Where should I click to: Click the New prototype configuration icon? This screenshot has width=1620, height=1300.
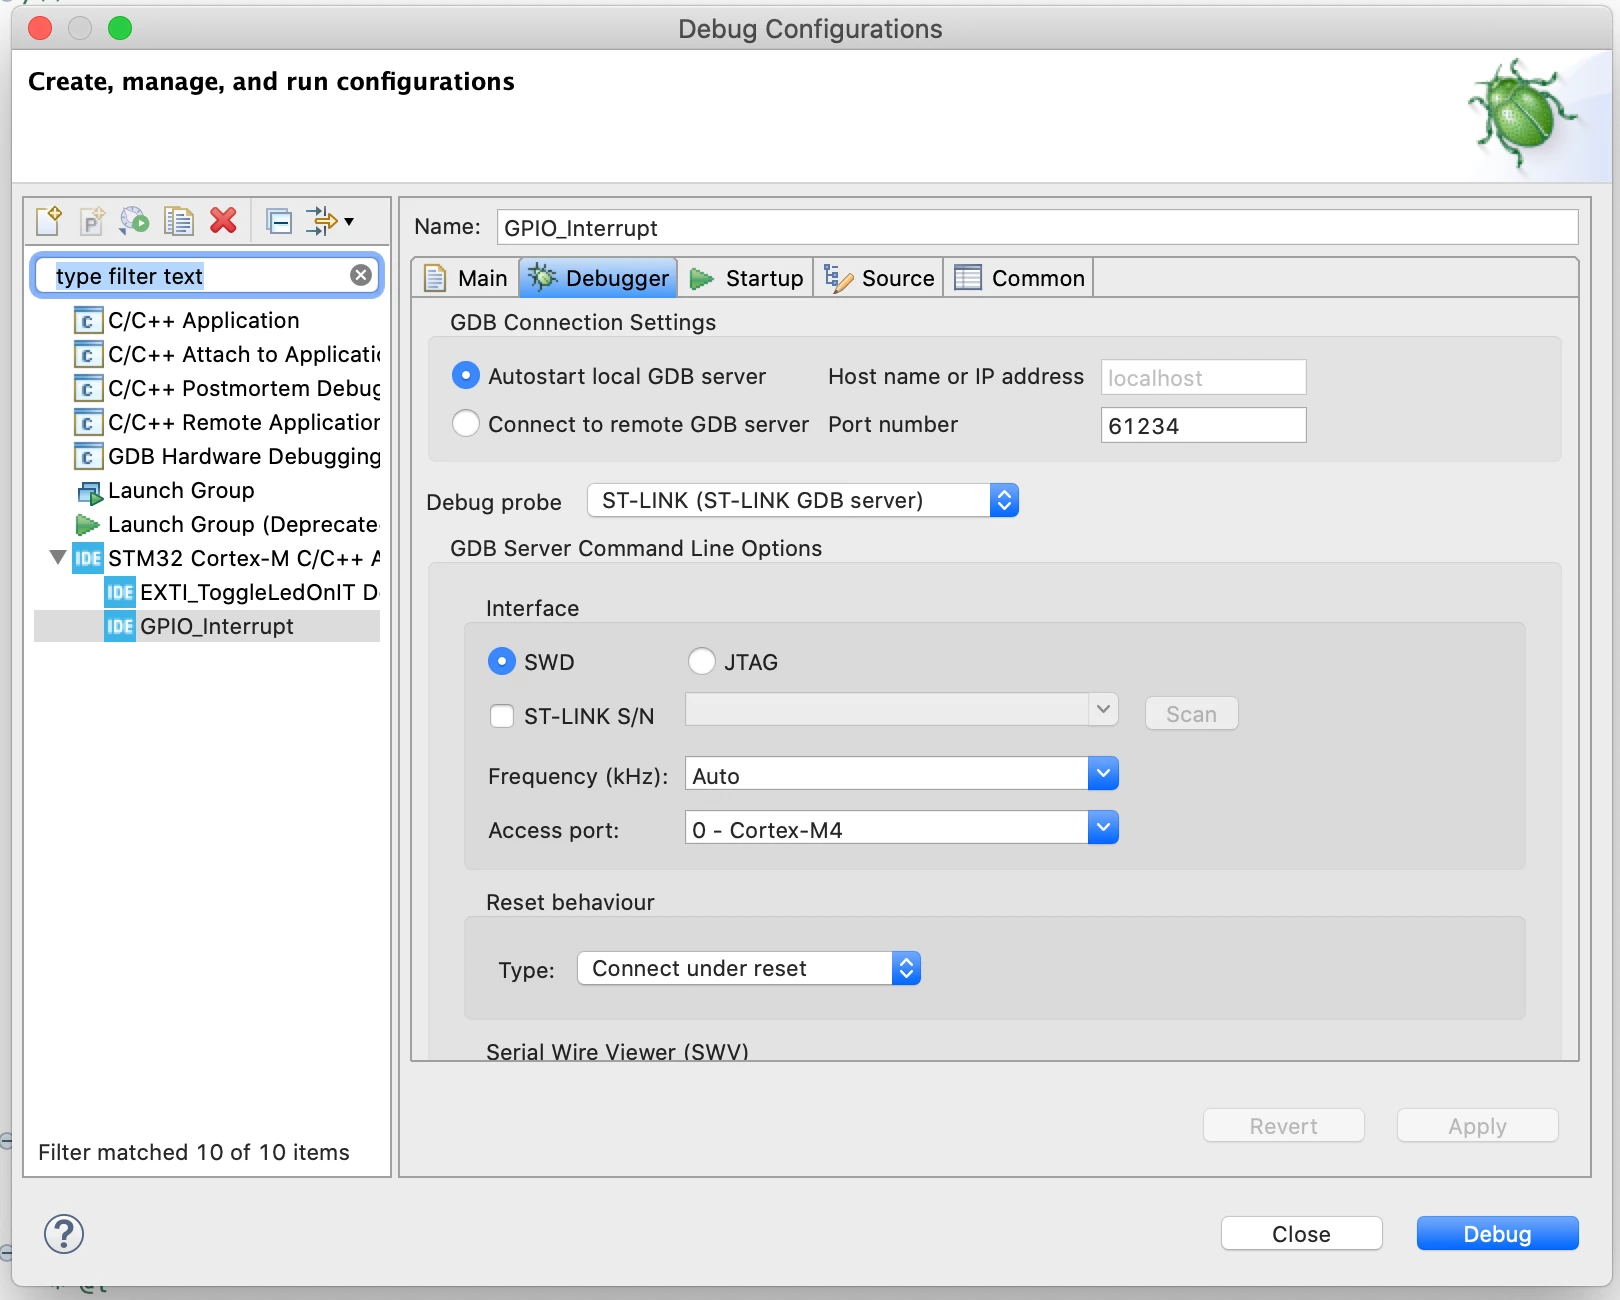[x=92, y=220]
